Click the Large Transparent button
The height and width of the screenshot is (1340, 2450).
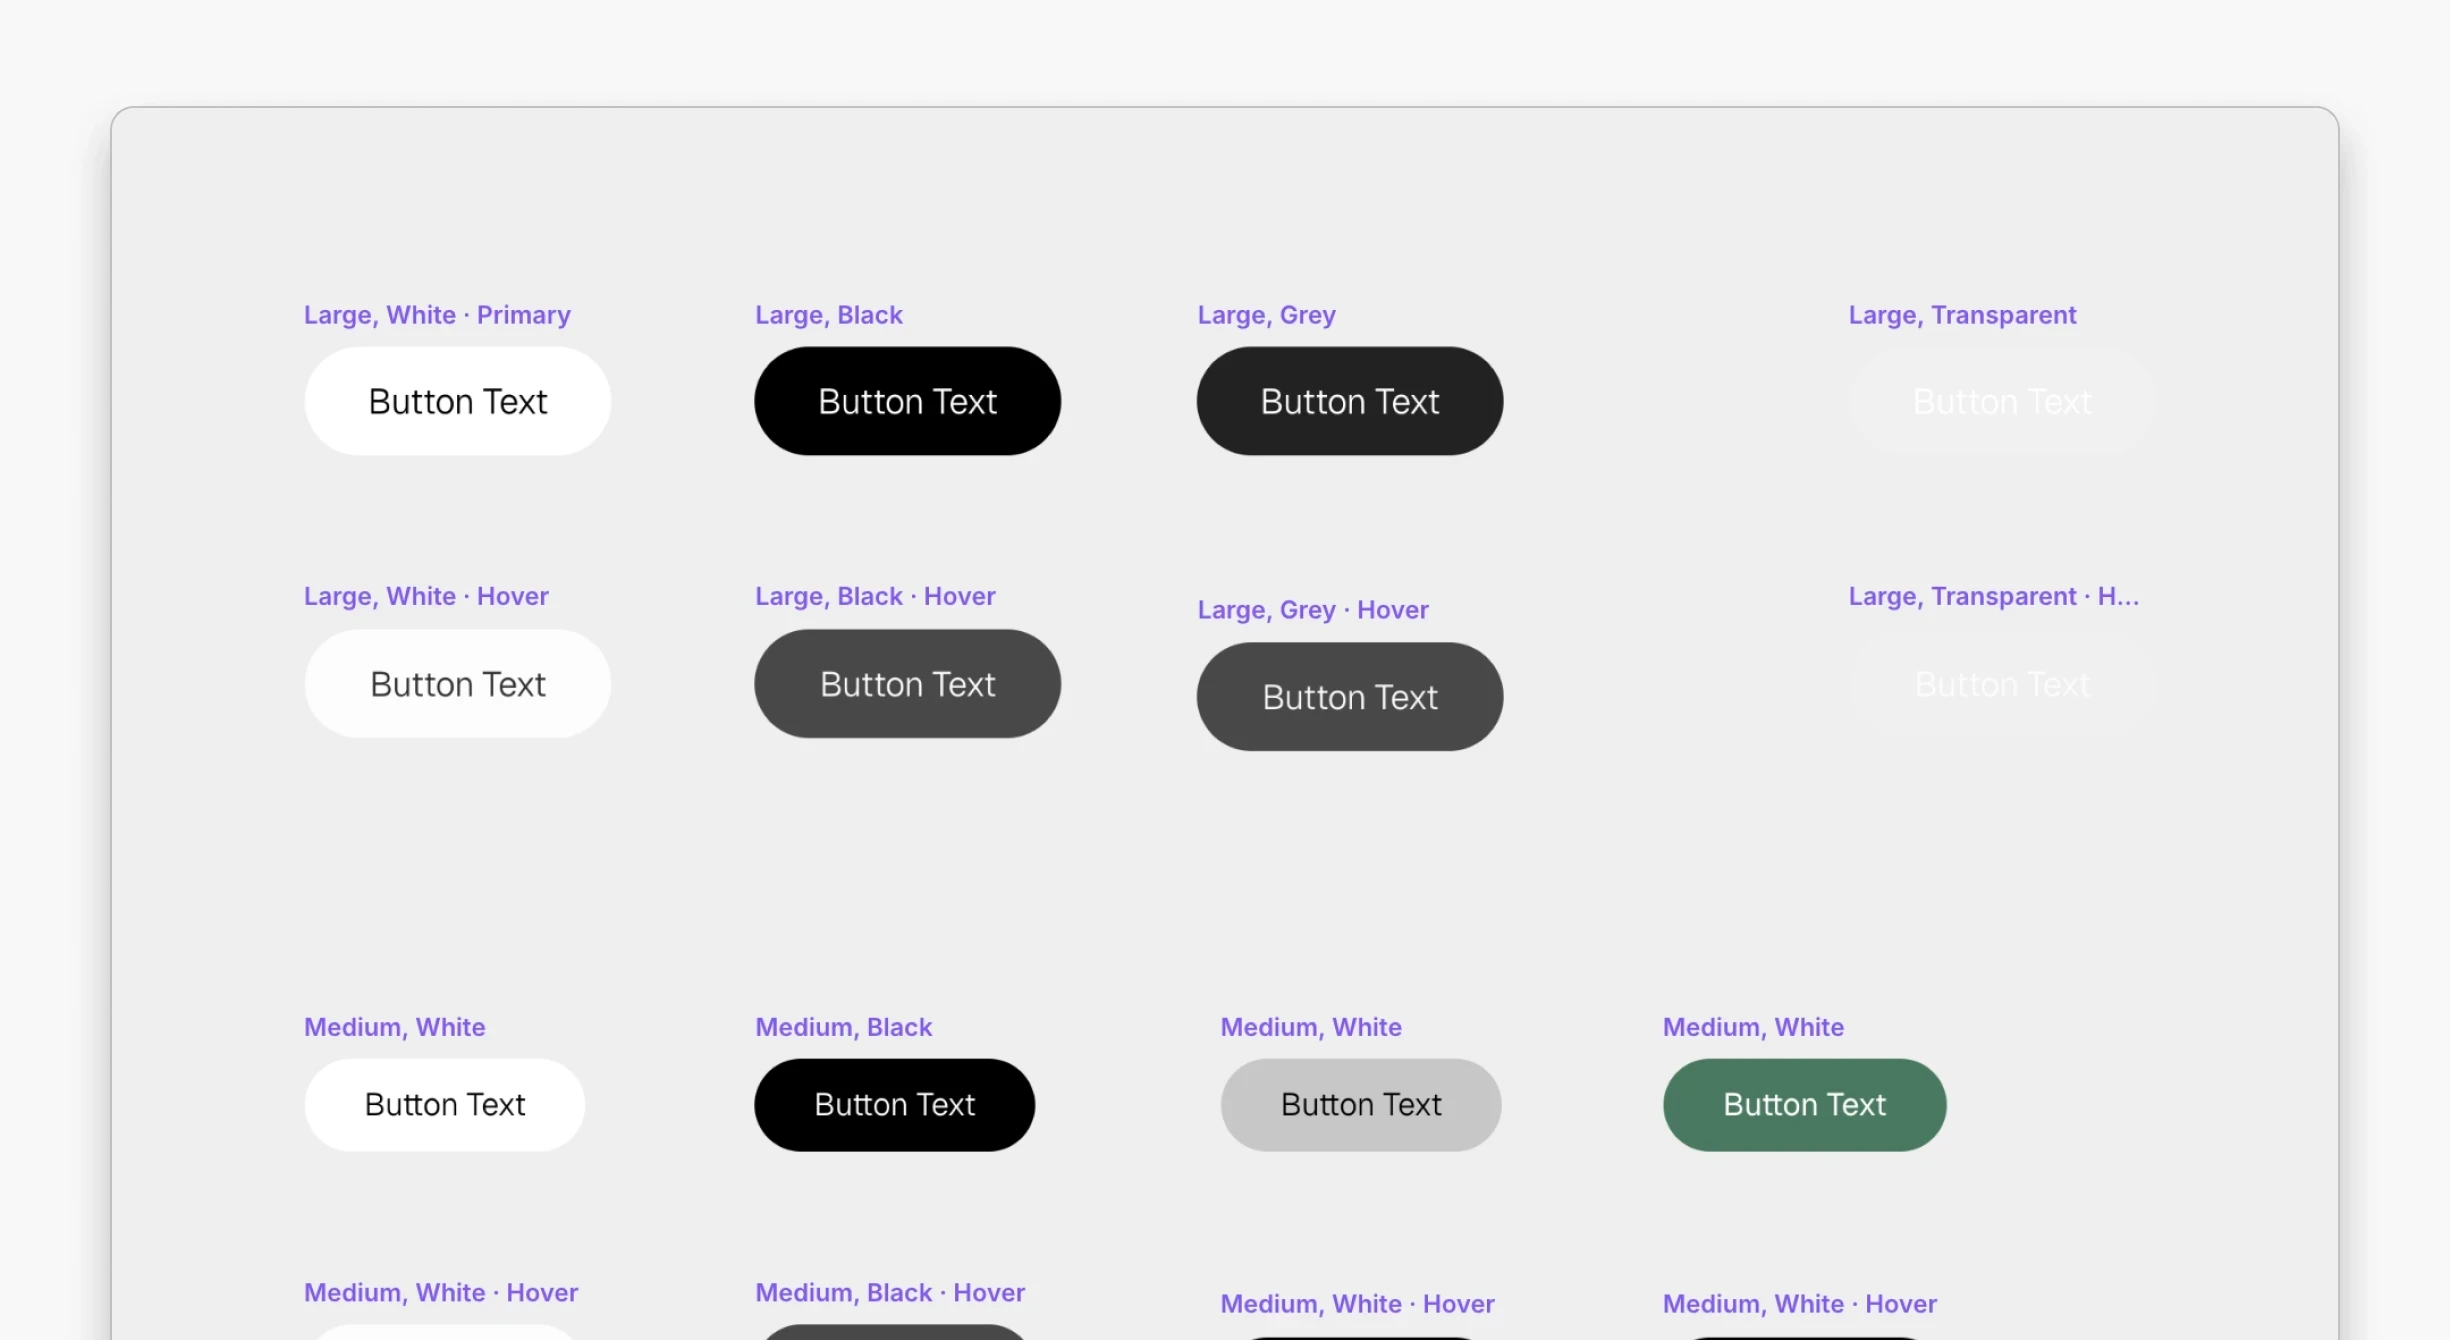tap(2001, 401)
